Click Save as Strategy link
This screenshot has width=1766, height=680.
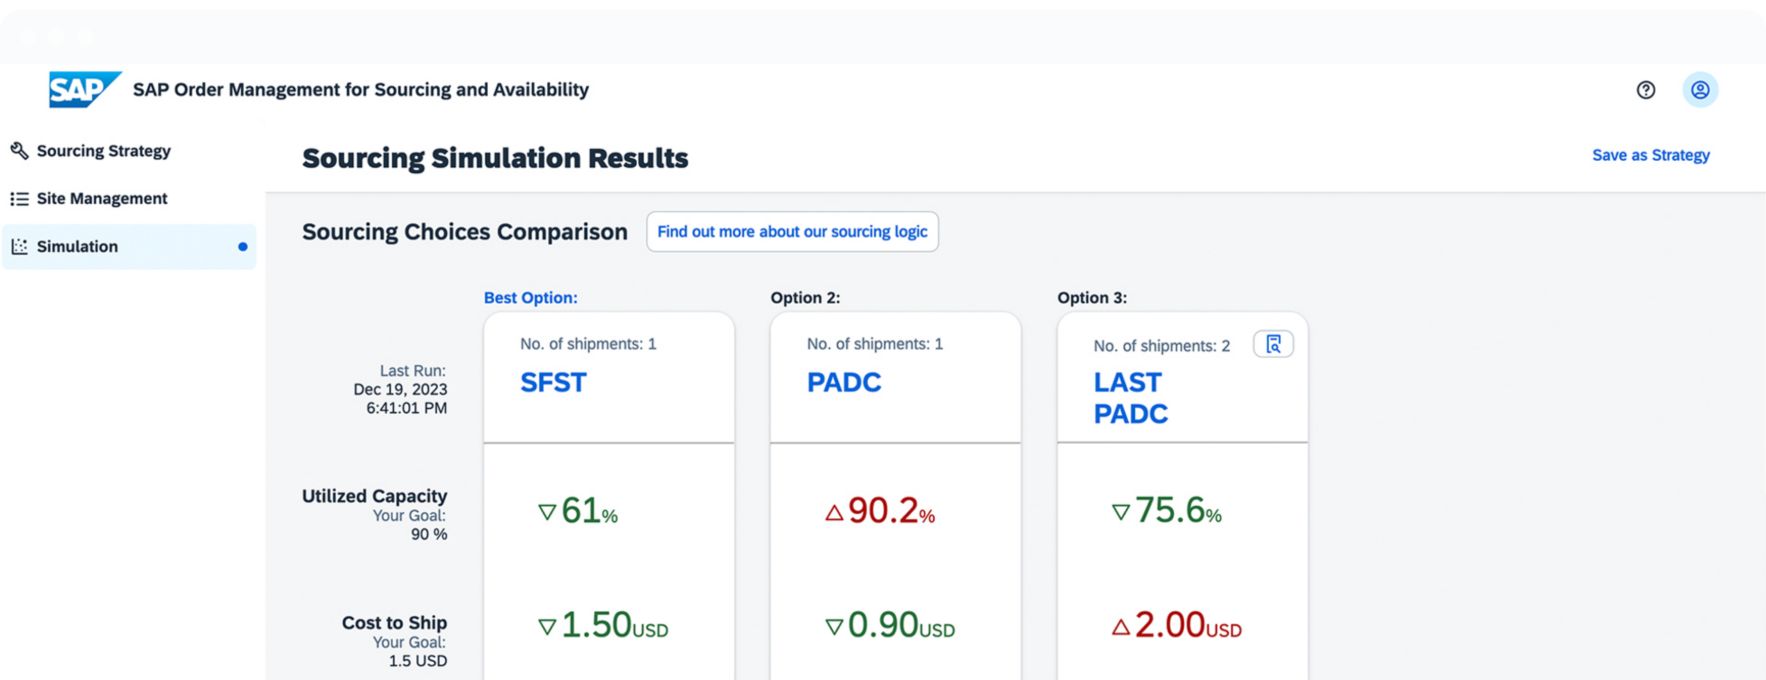click(1650, 155)
